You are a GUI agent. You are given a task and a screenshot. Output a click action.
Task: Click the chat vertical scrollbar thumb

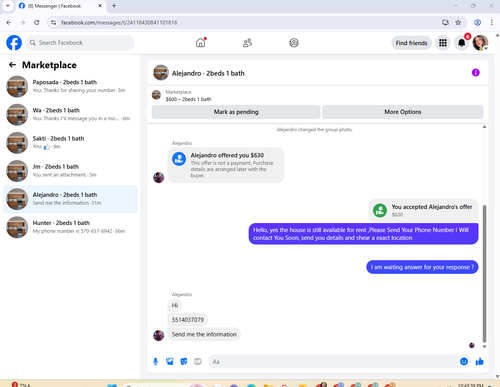(484, 274)
